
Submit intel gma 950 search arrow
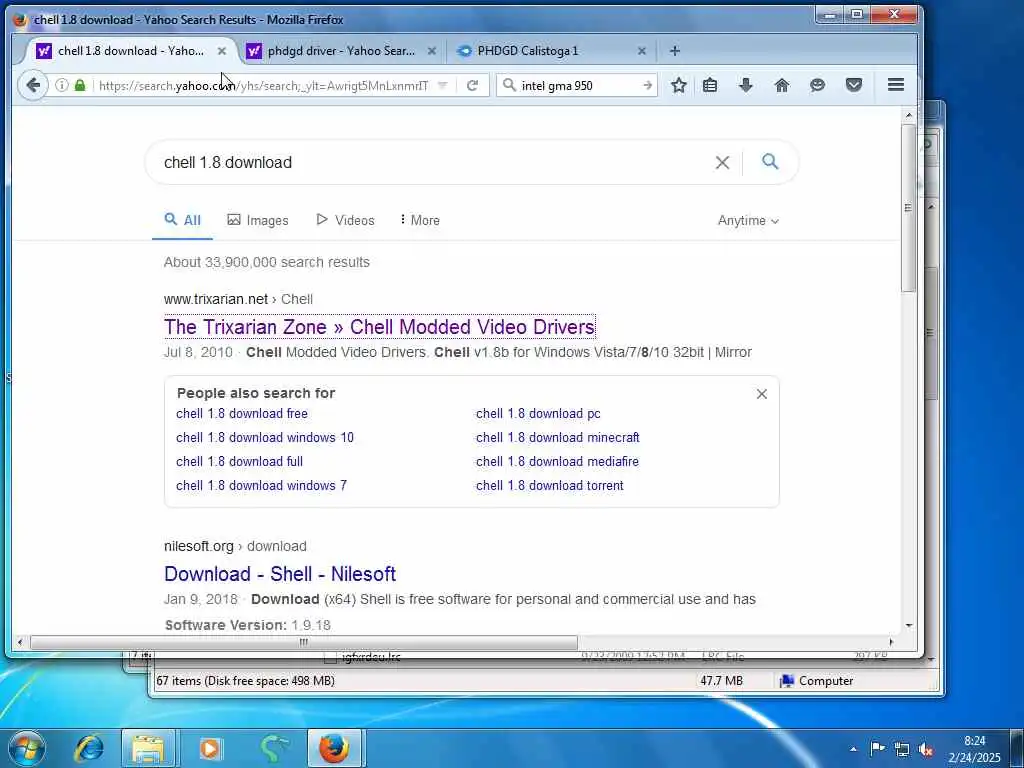(647, 86)
